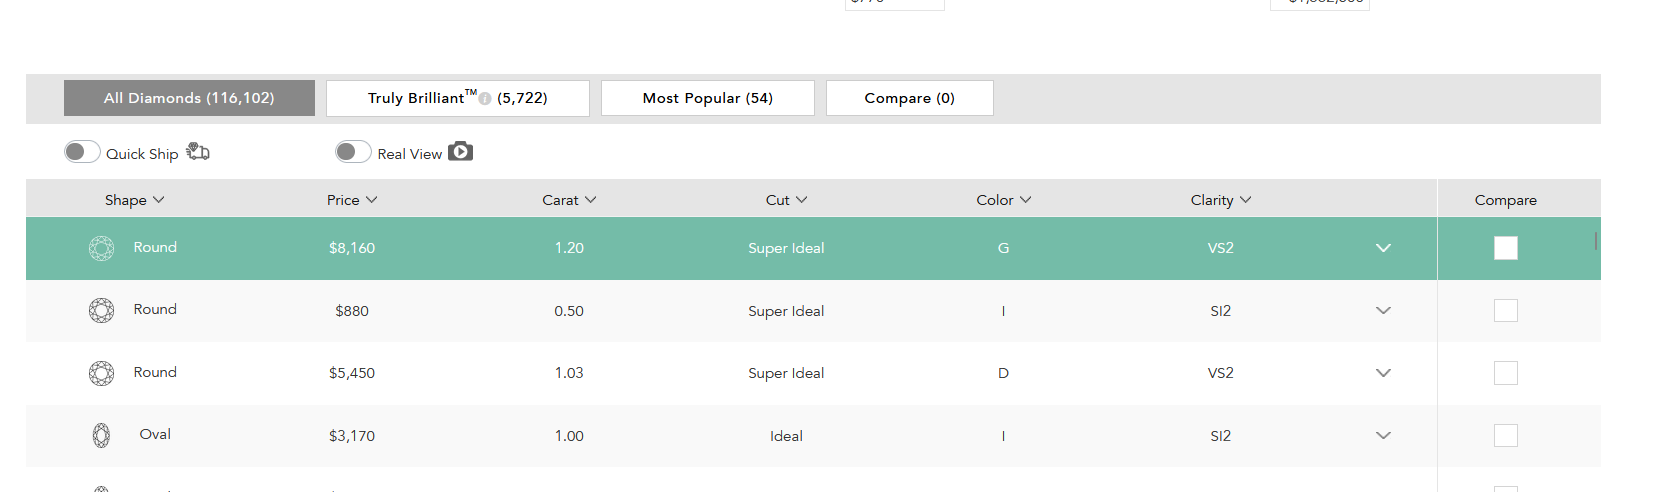
Task: Open the Compare (0) tab
Action: [x=909, y=98]
